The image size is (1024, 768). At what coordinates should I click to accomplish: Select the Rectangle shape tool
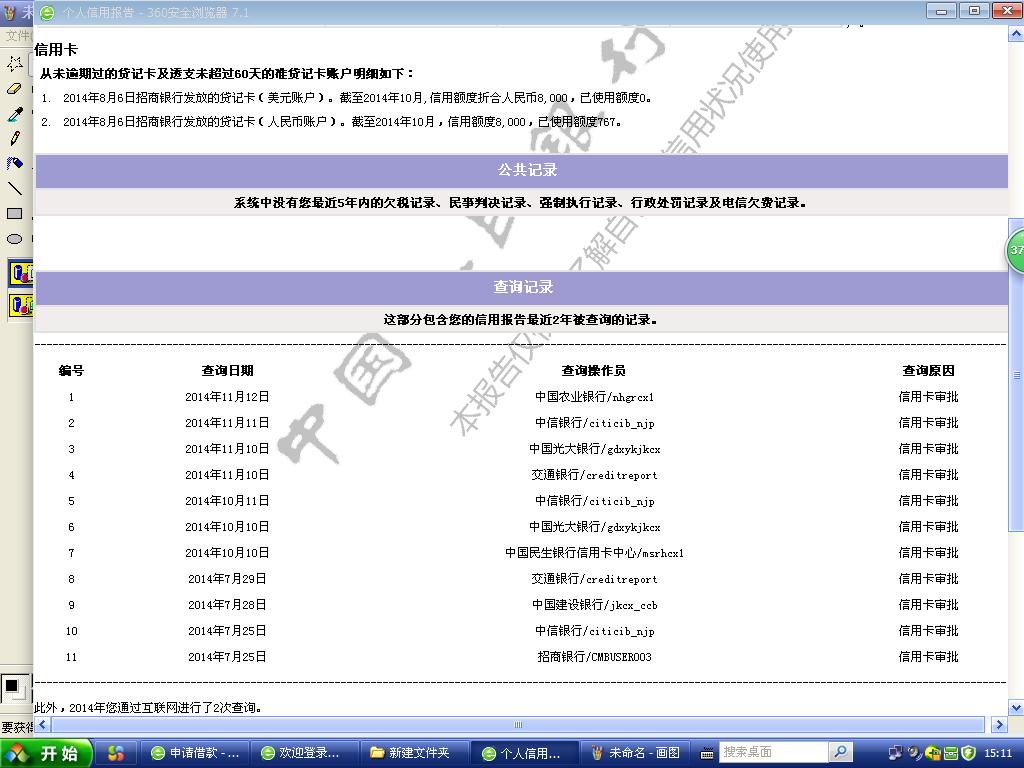[14, 214]
